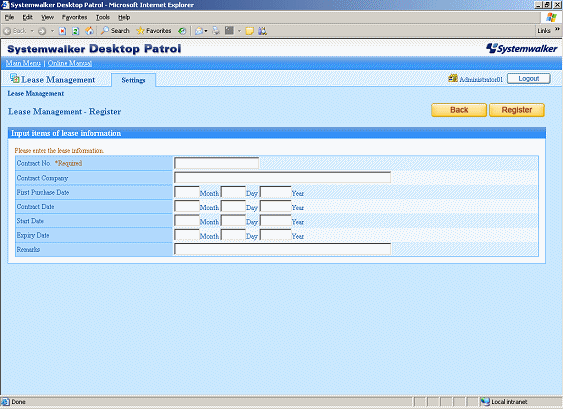Viewport: 563px width, 409px height.
Task: Open the View menu
Action: [x=47, y=17]
